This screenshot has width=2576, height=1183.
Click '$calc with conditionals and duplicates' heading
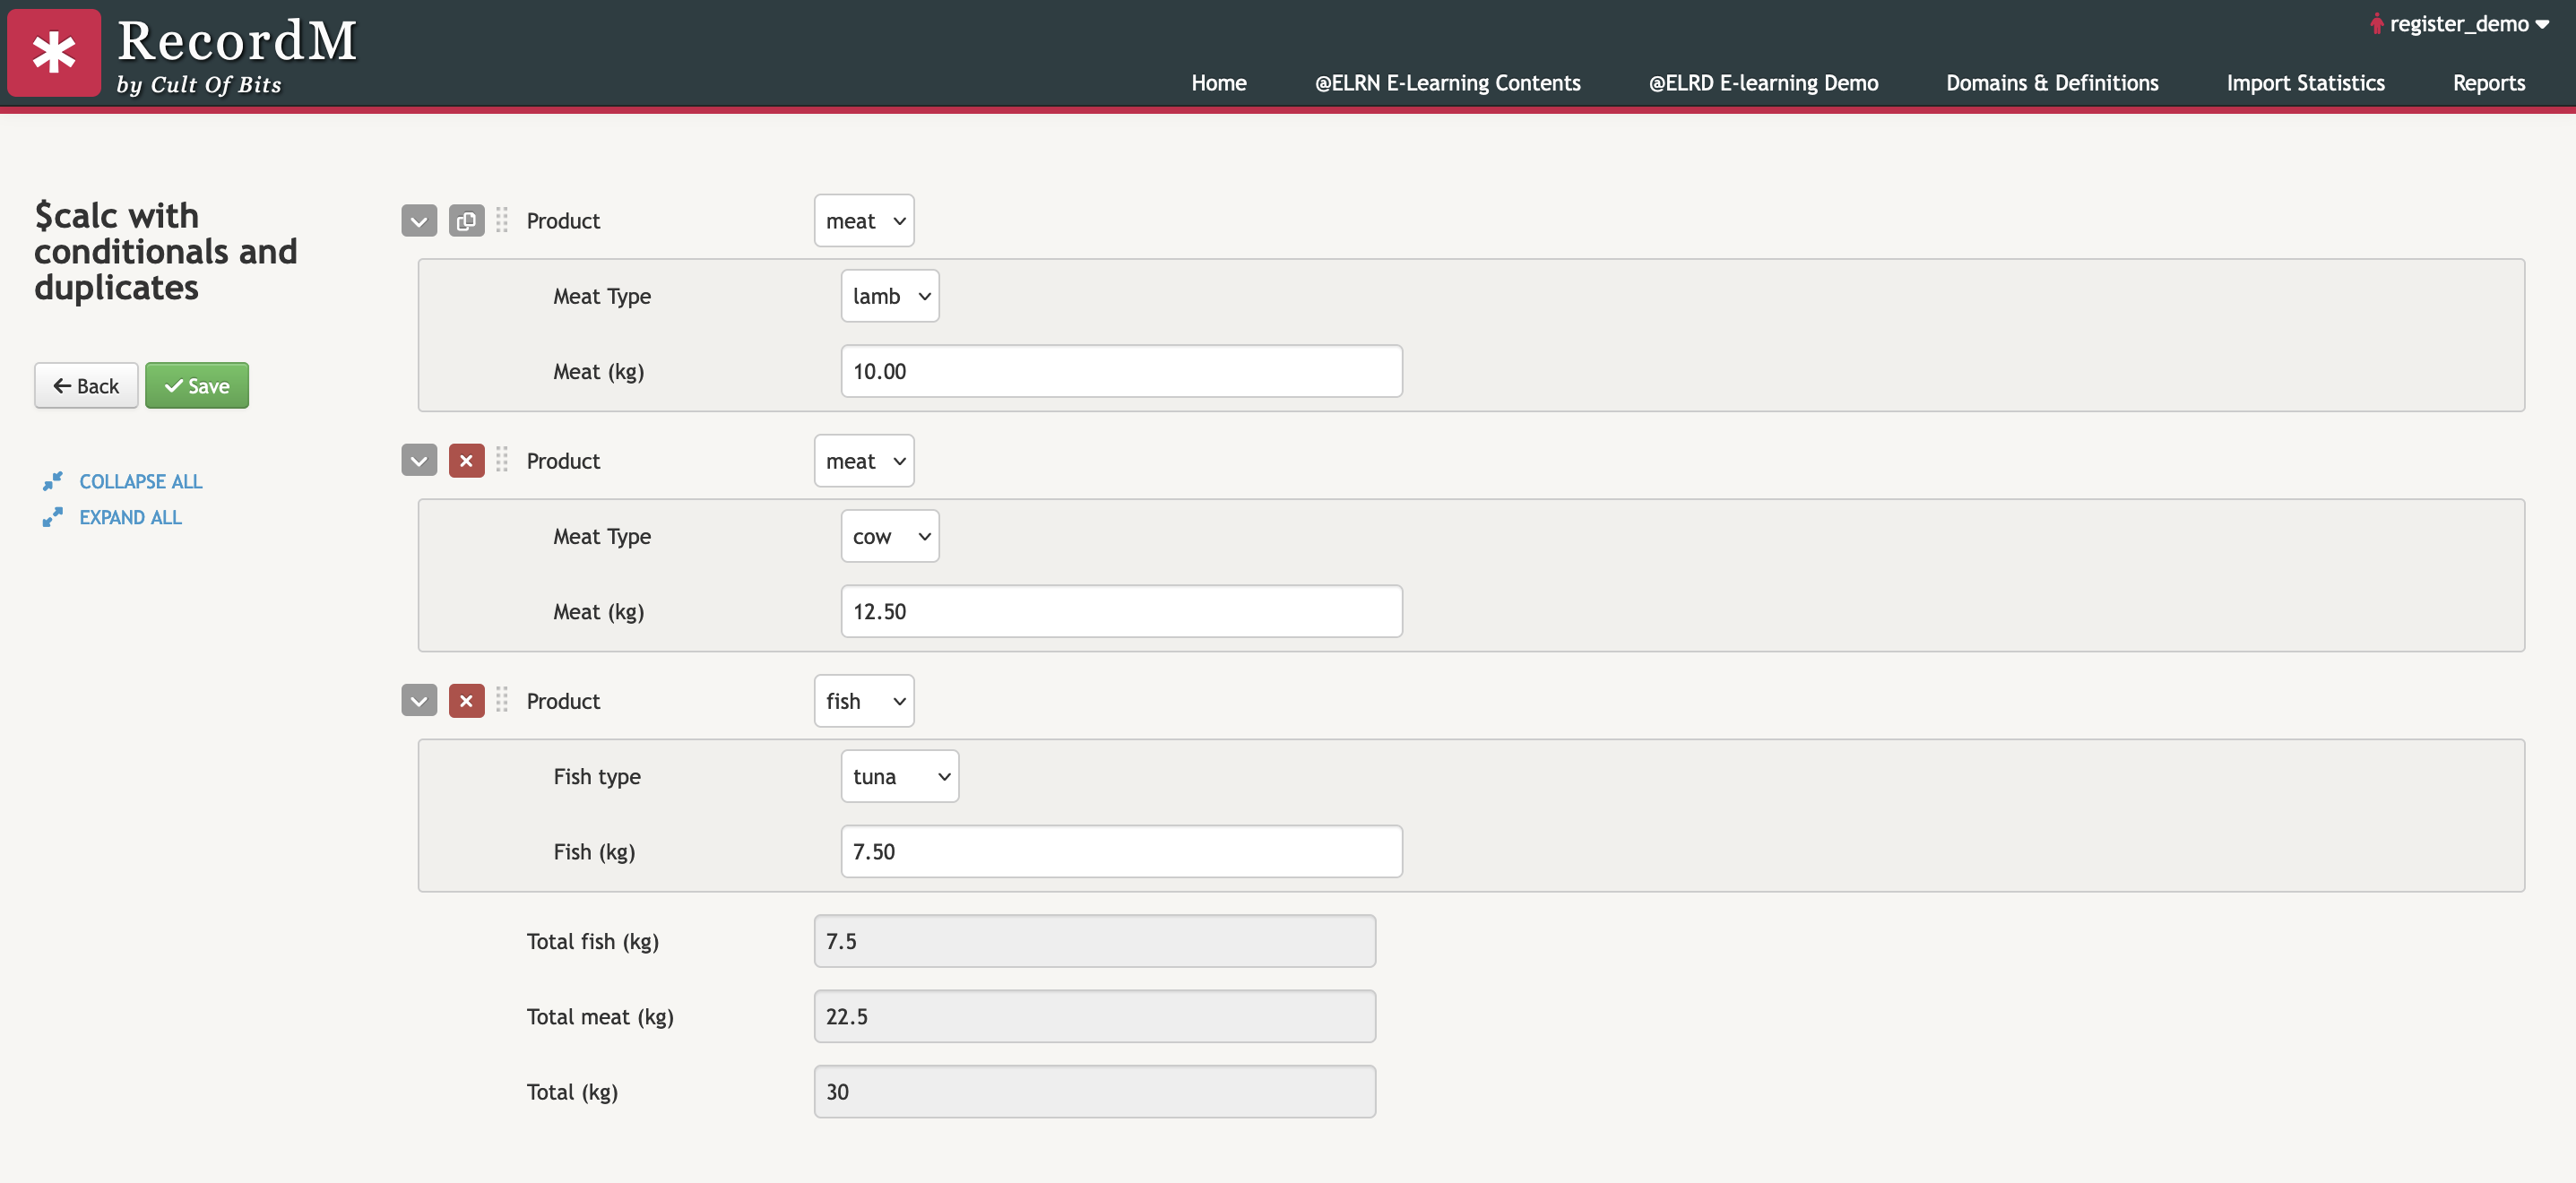pos(166,251)
